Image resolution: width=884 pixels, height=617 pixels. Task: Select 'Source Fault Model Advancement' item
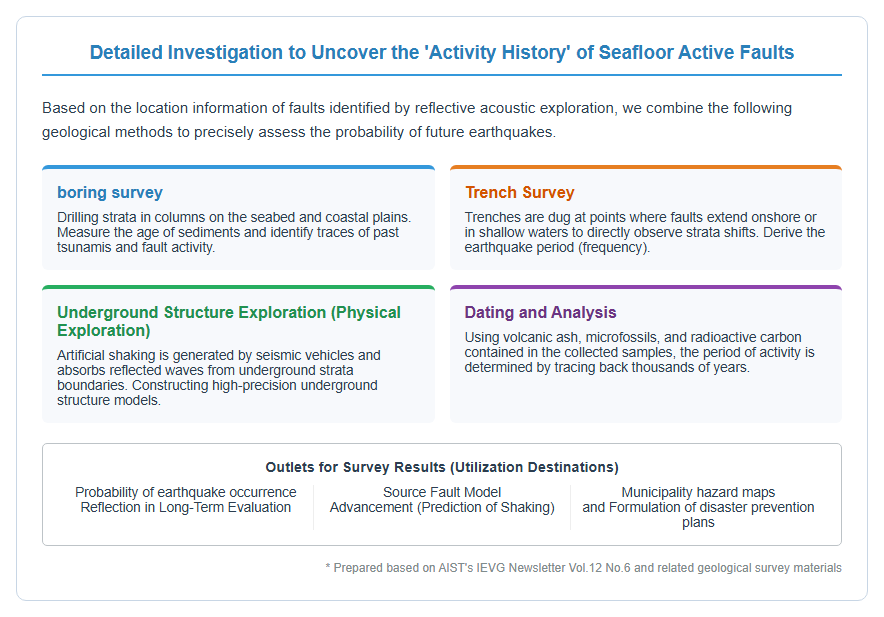tap(442, 500)
